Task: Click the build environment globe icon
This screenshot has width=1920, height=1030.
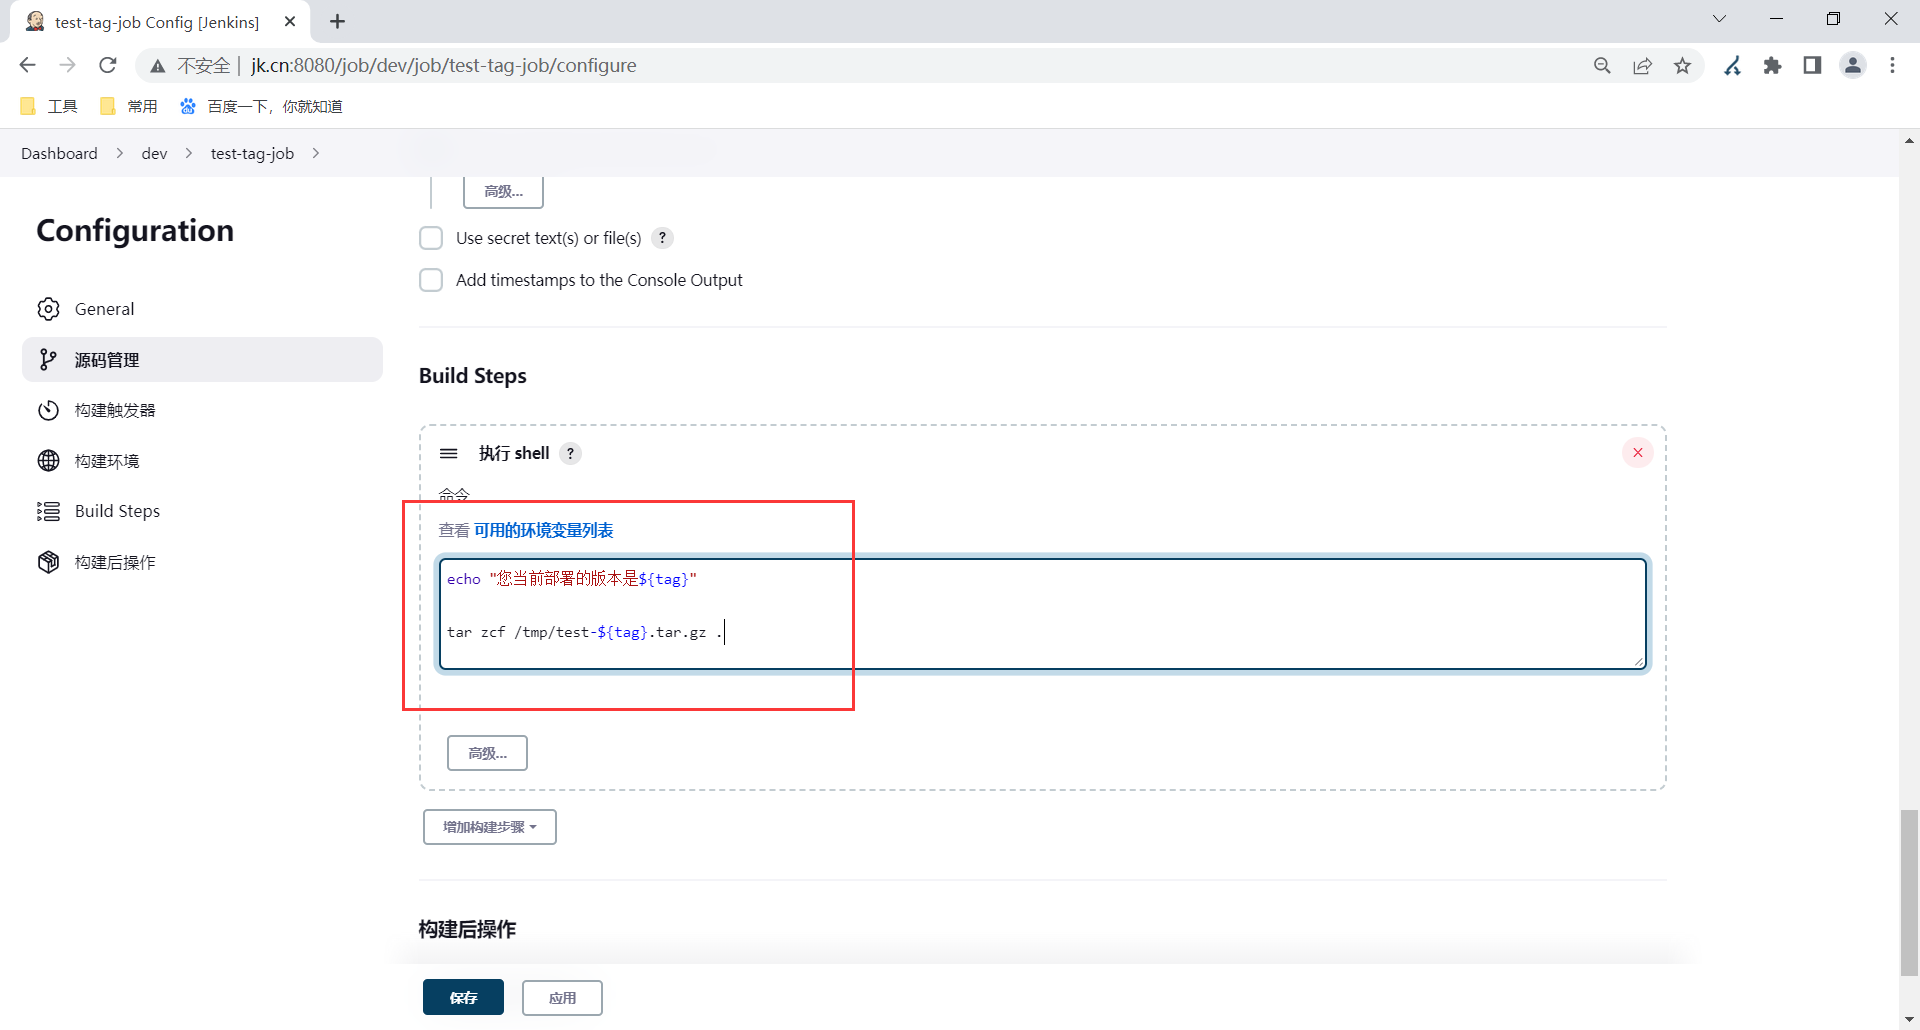Action: [x=48, y=460]
